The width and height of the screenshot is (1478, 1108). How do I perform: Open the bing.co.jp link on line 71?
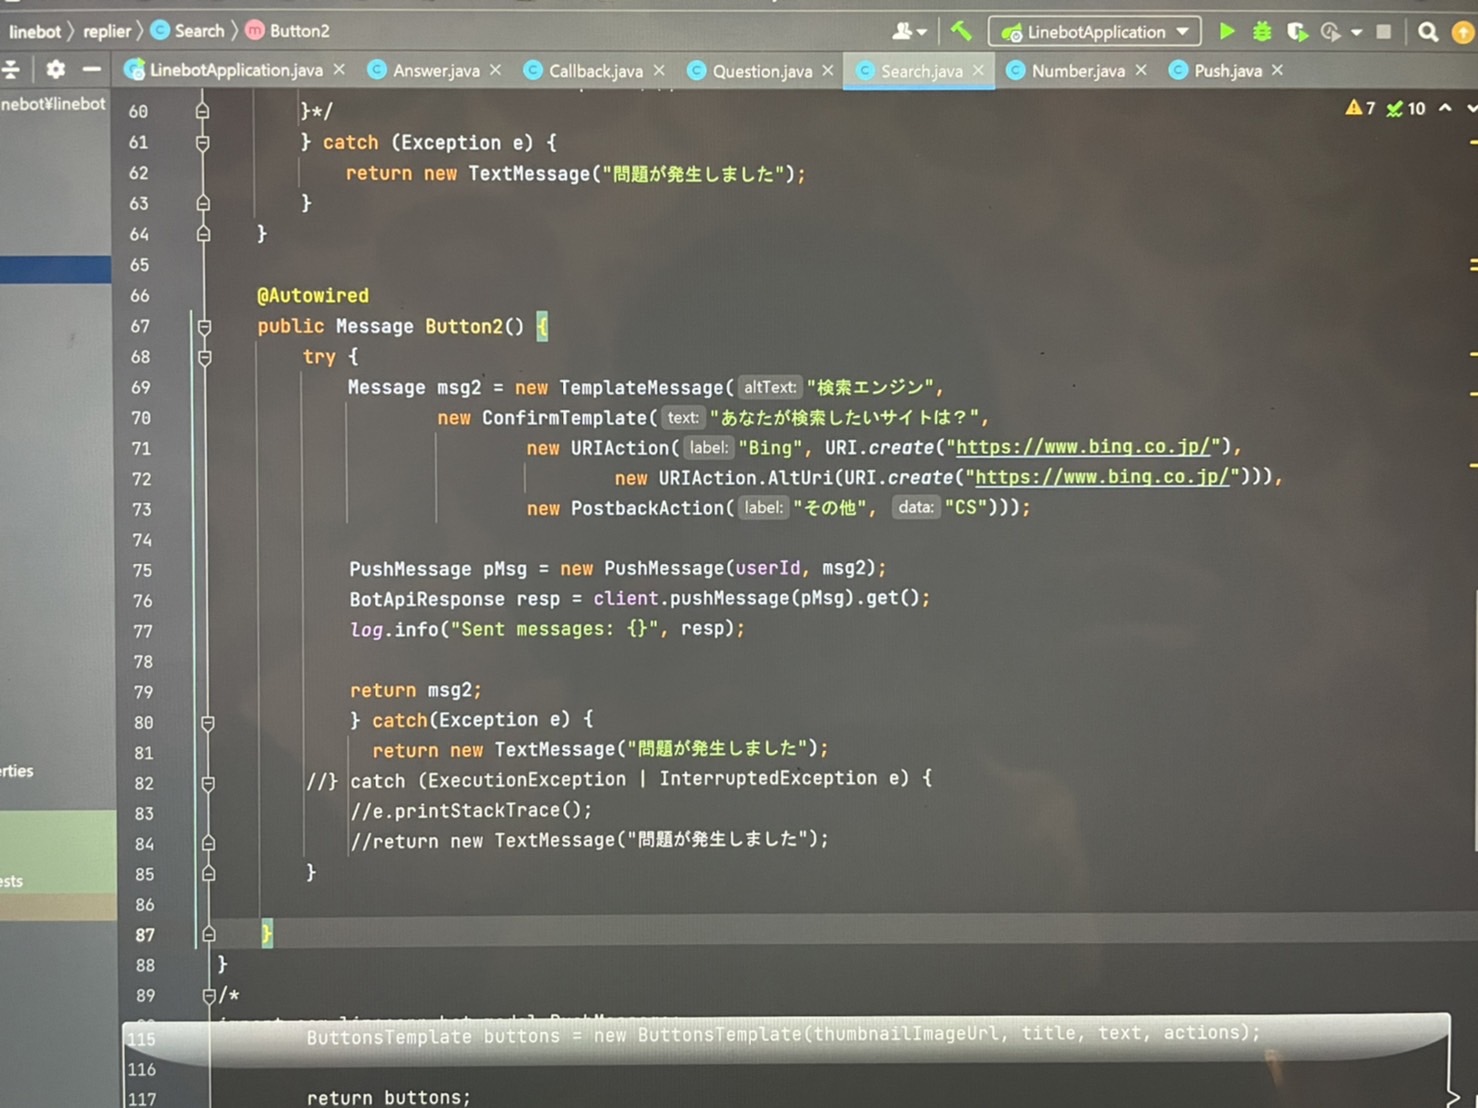[1085, 447]
